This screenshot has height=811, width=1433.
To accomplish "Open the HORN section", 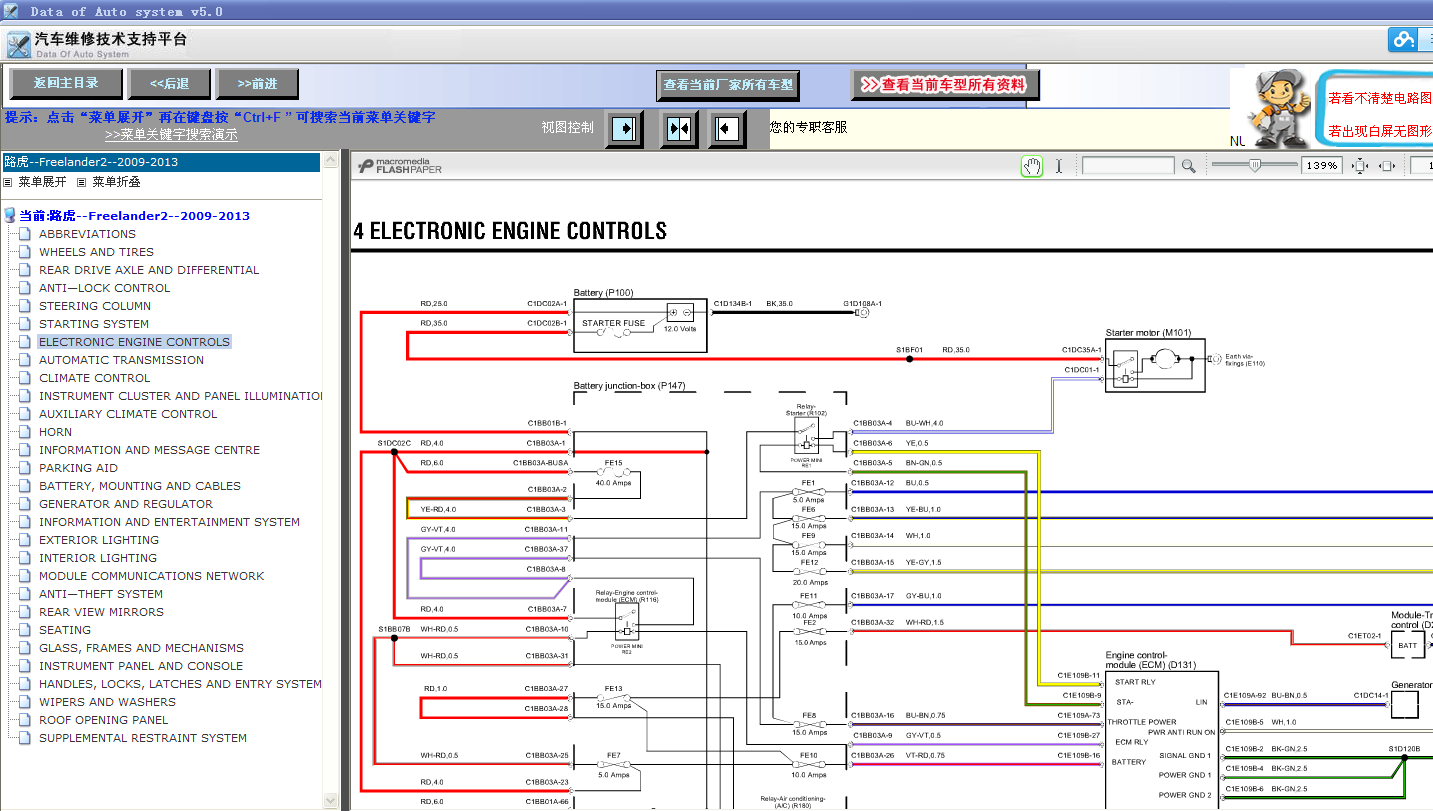I will point(55,432).
